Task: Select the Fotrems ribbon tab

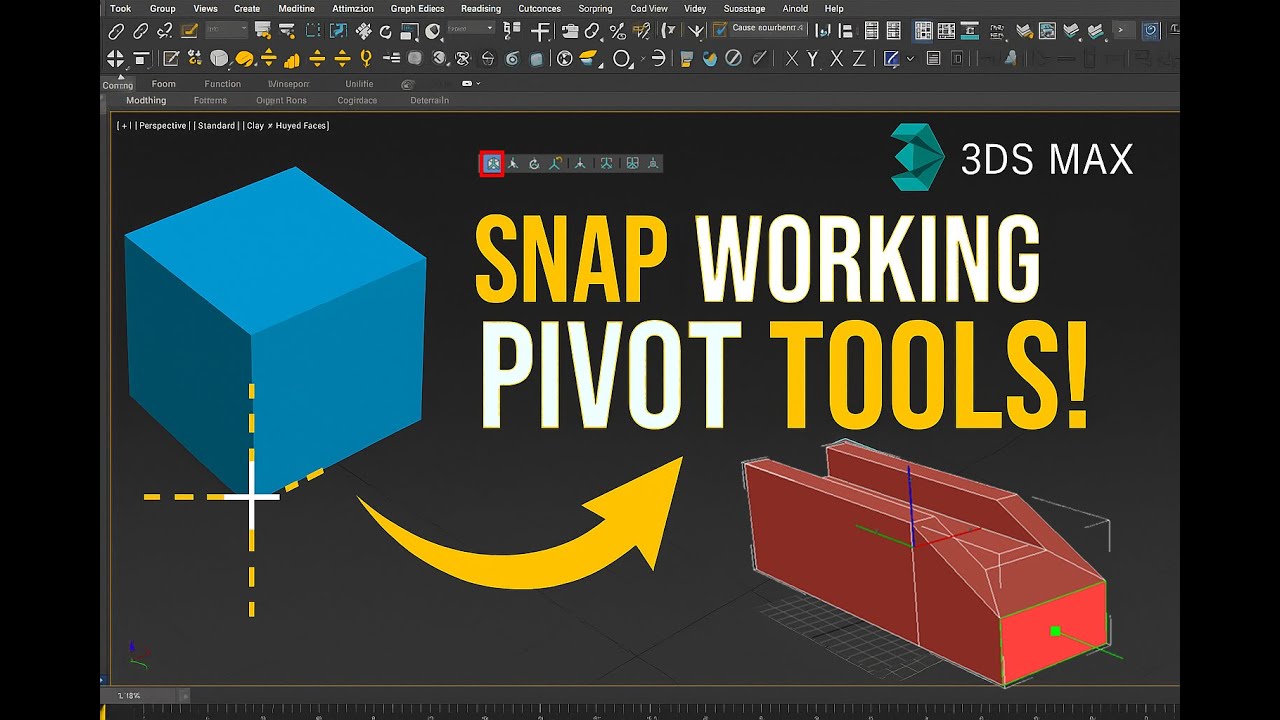Action: (x=210, y=100)
